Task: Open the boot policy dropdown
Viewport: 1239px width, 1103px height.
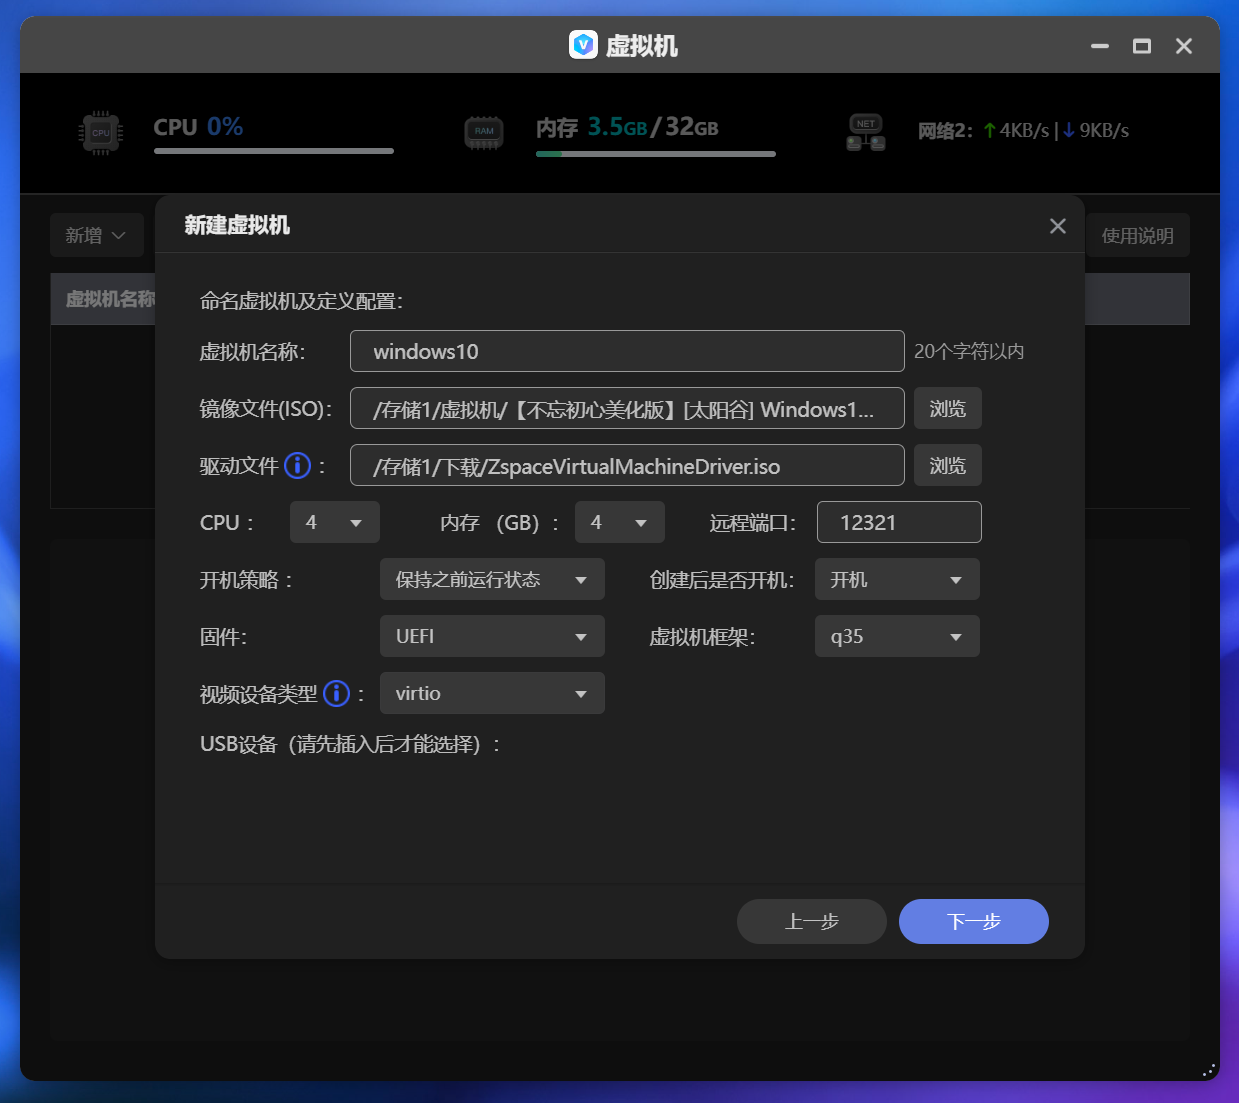Action: pyautogui.click(x=492, y=579)
